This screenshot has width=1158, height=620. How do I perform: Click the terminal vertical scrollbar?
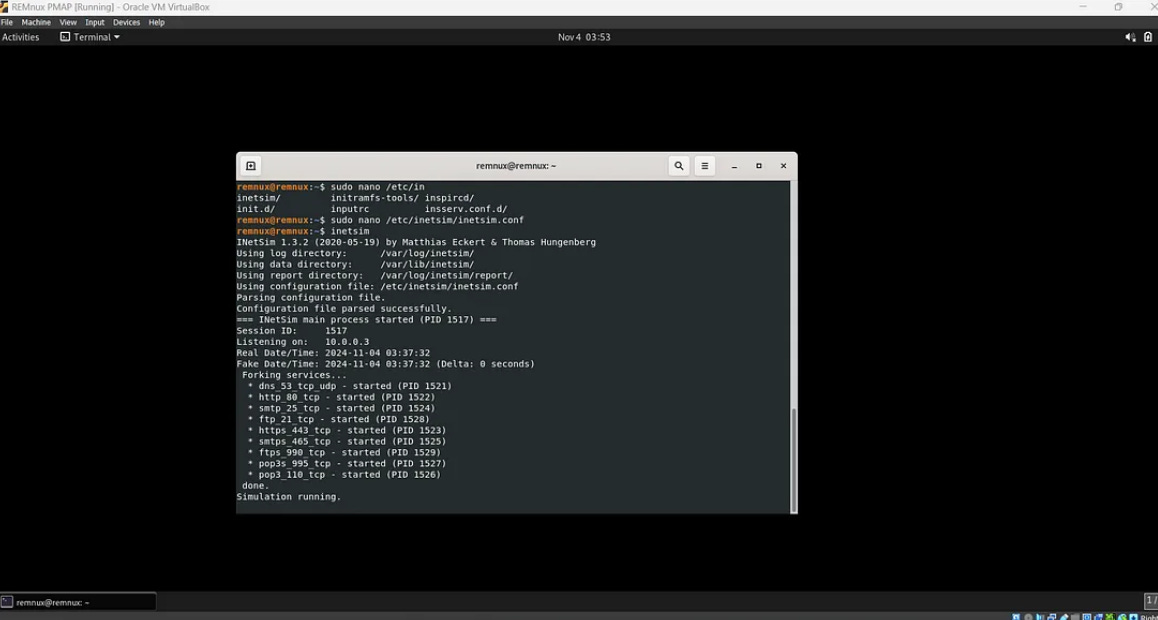[x=794, y=459]
